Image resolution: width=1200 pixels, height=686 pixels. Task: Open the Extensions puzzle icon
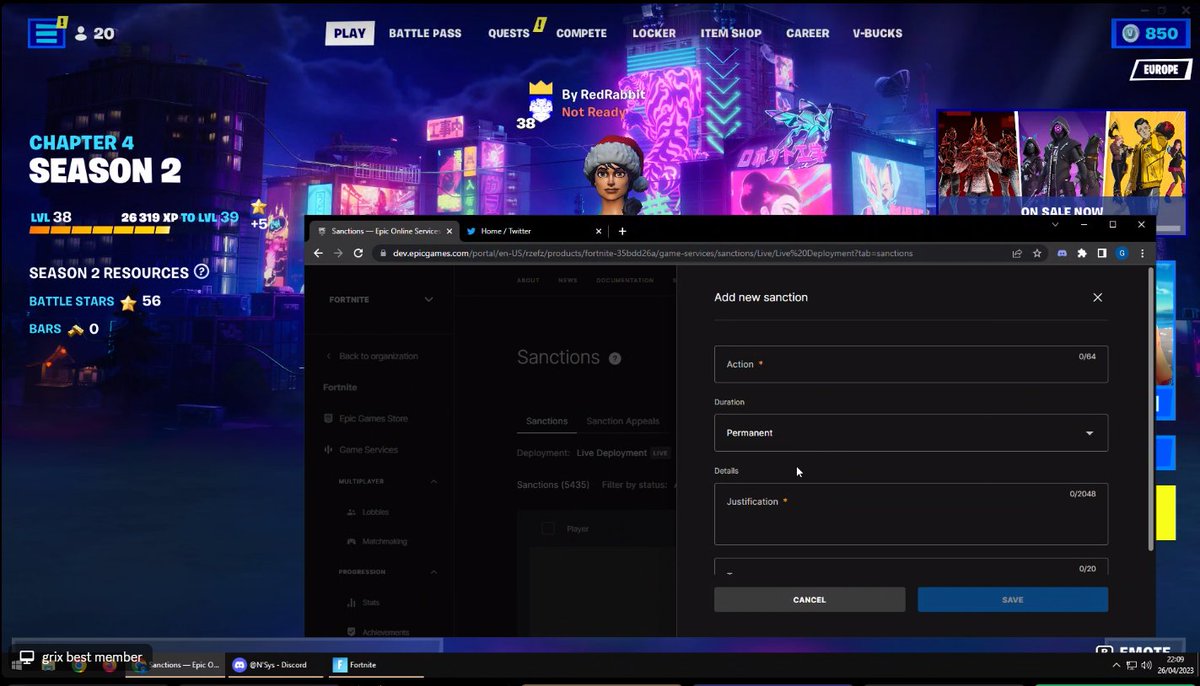tap(1082, 253)
